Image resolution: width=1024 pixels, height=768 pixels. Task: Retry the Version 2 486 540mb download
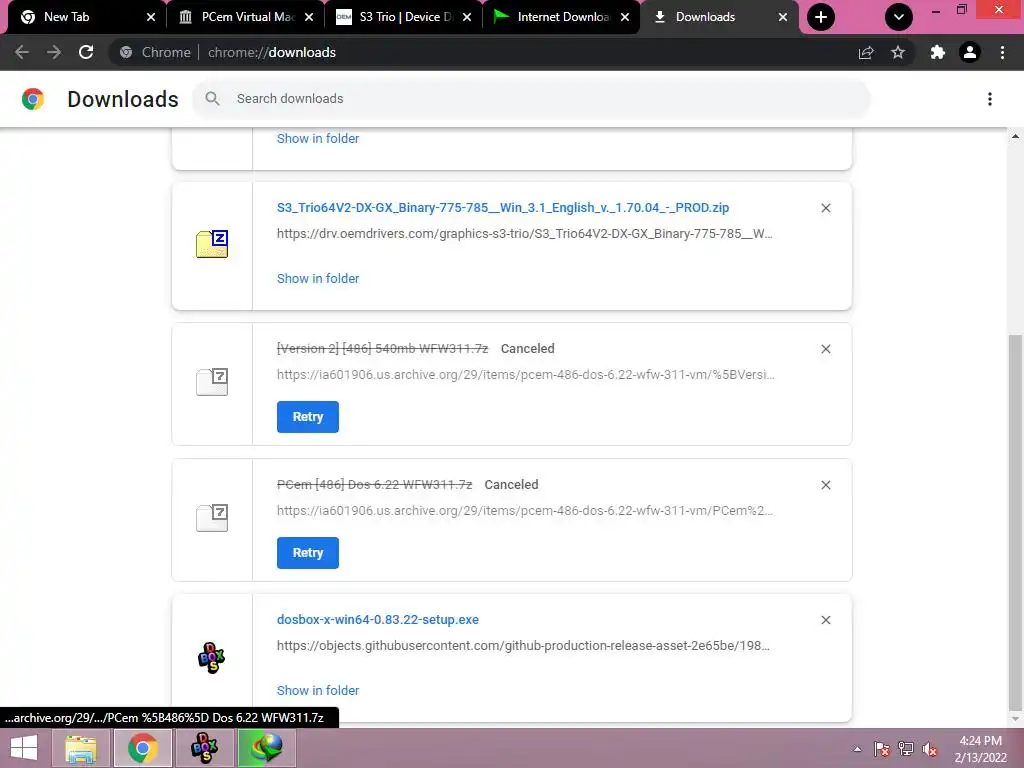point(308,417)
